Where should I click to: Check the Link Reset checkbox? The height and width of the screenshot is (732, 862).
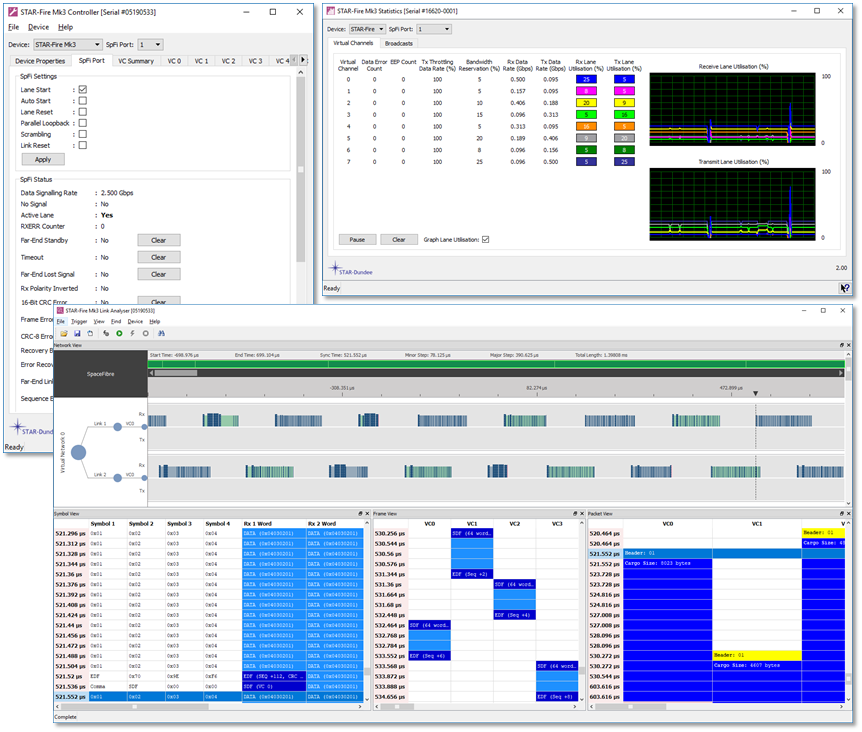coord(82,146)
